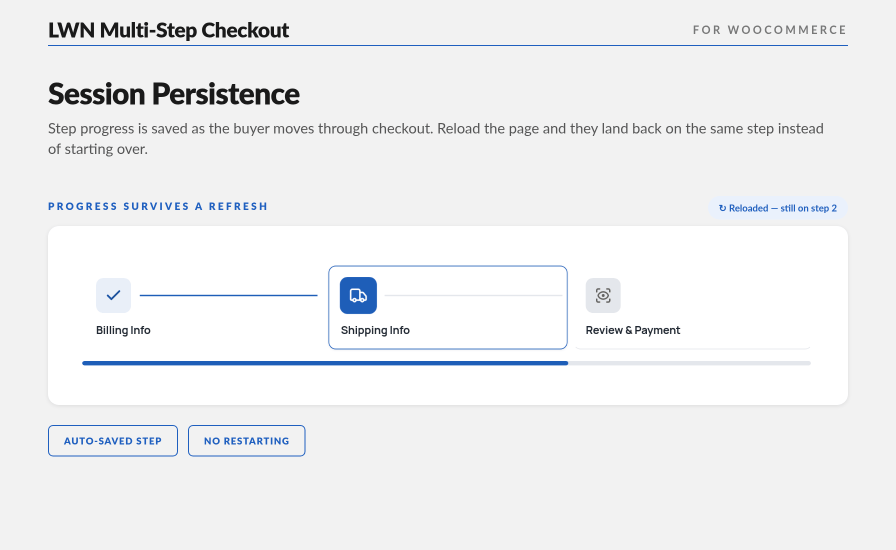Select the Review & Payment step label

[633, 330]
